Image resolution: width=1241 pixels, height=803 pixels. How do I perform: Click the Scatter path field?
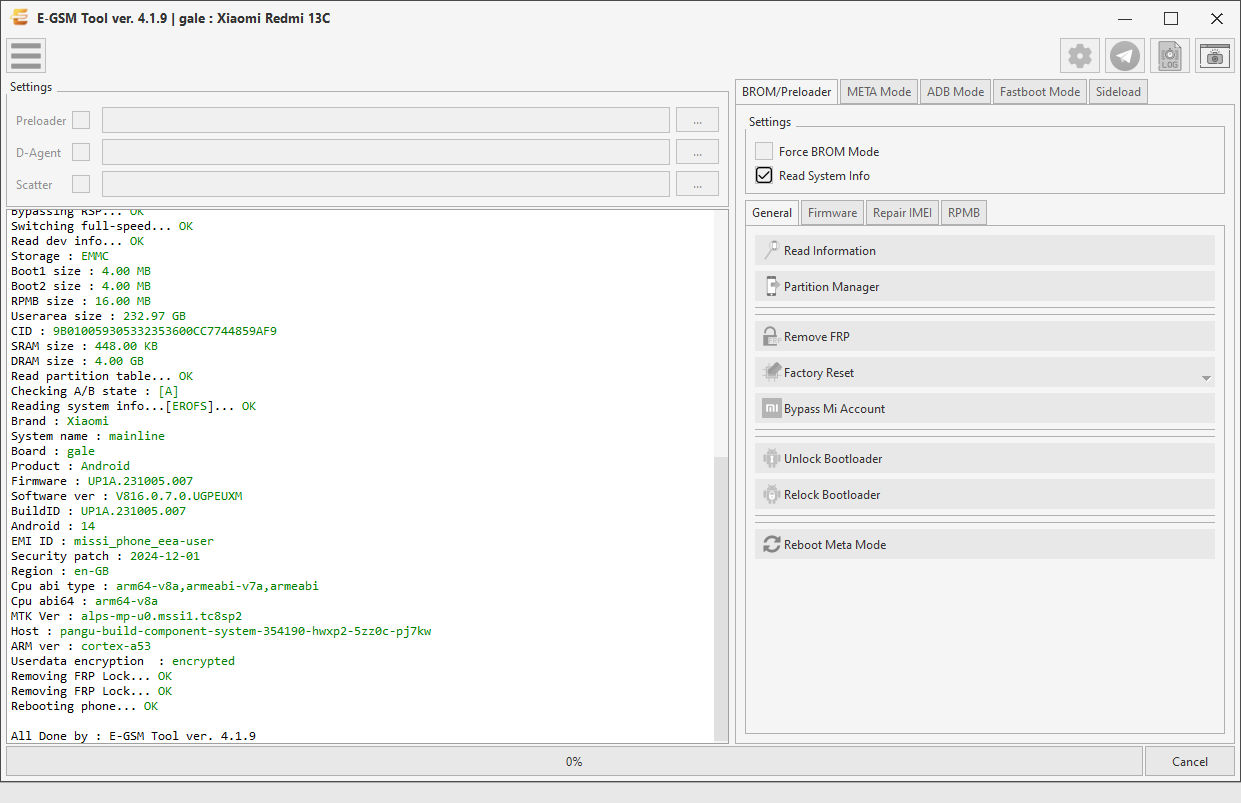click(x=386, y=184)
